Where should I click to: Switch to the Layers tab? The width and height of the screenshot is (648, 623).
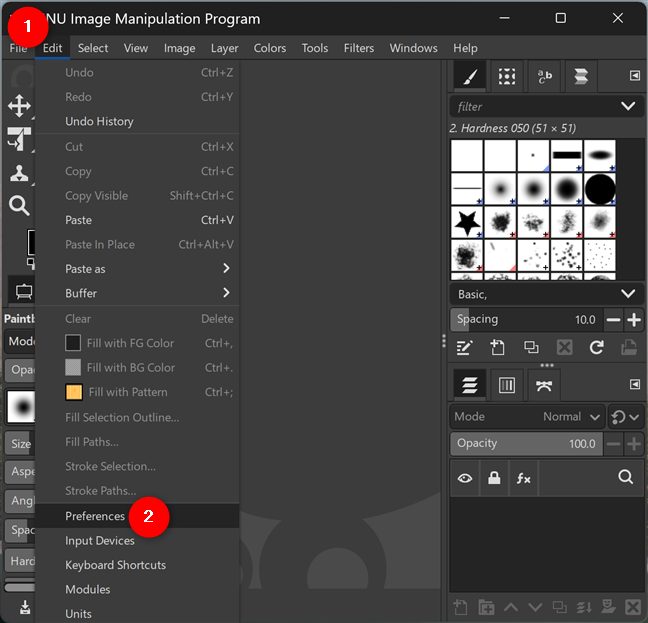470,385
